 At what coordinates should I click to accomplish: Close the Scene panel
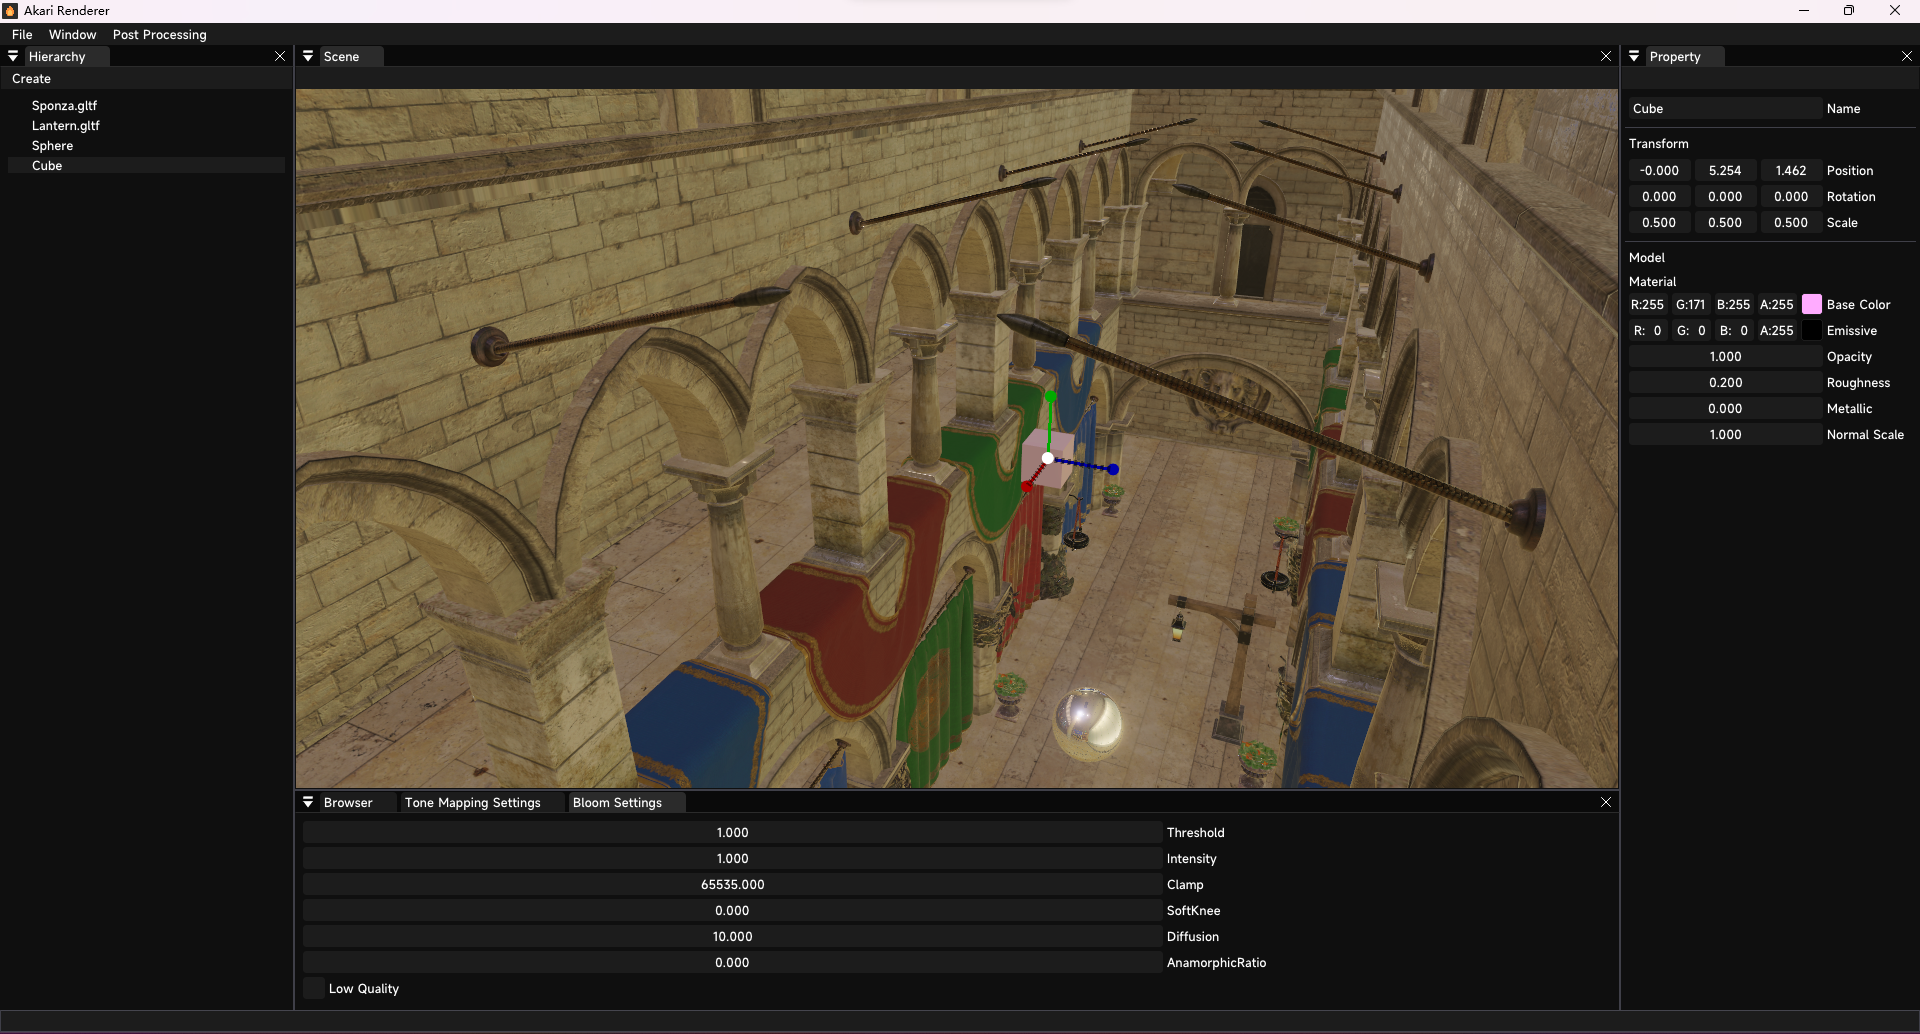click(1606, 56)
